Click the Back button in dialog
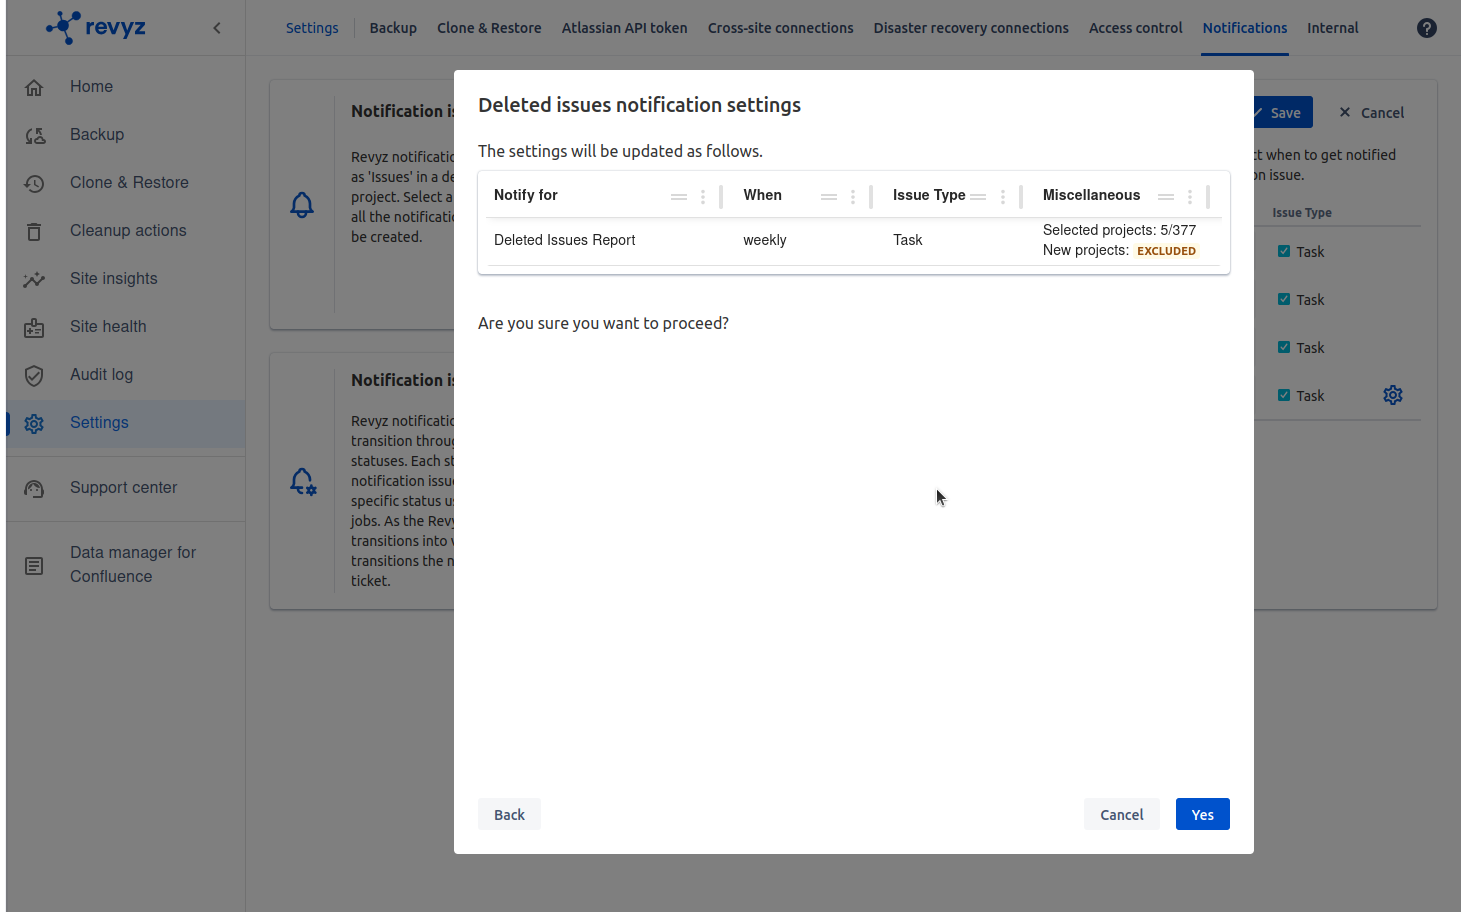This screenshot has height=912, width=1461. coord(509,814)
